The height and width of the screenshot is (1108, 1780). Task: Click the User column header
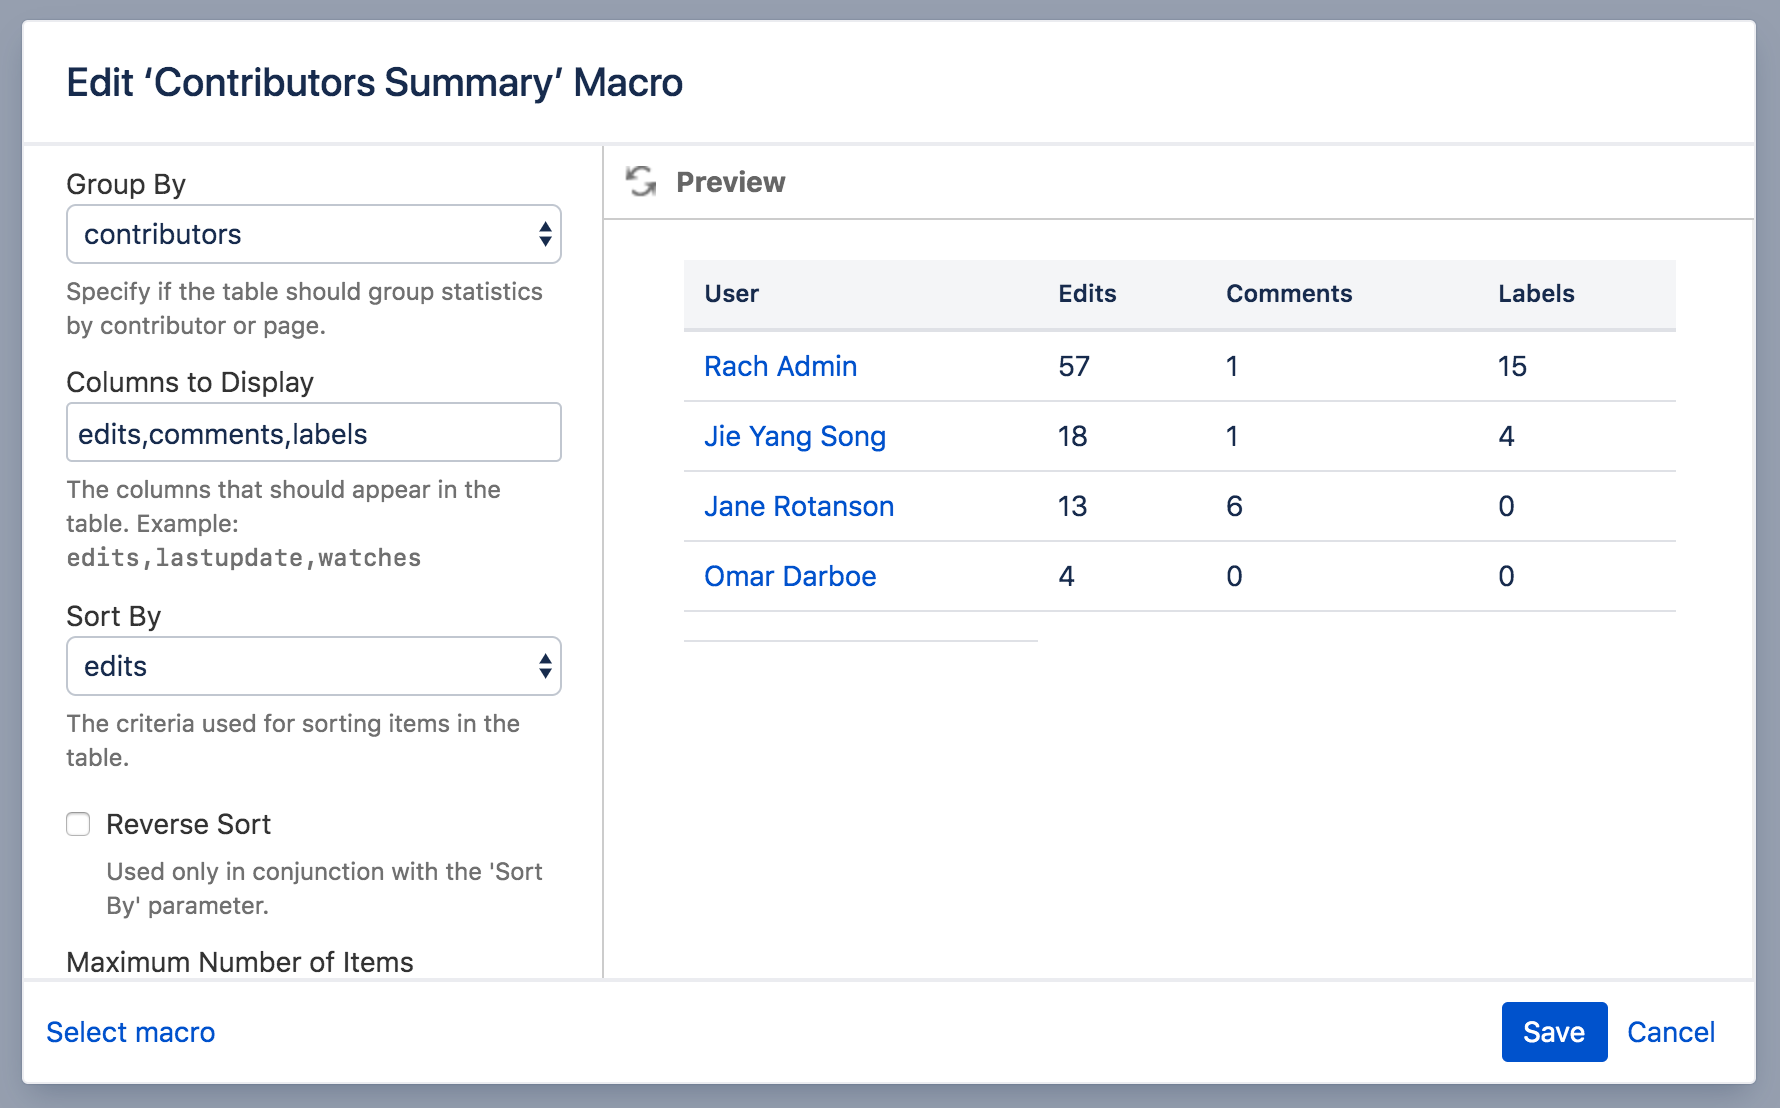point(731,294)
